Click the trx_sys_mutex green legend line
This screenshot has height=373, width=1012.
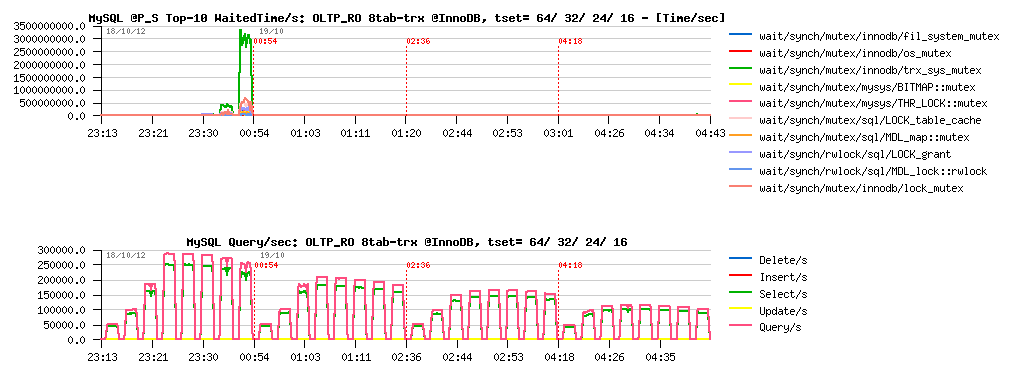pos(740,69)
